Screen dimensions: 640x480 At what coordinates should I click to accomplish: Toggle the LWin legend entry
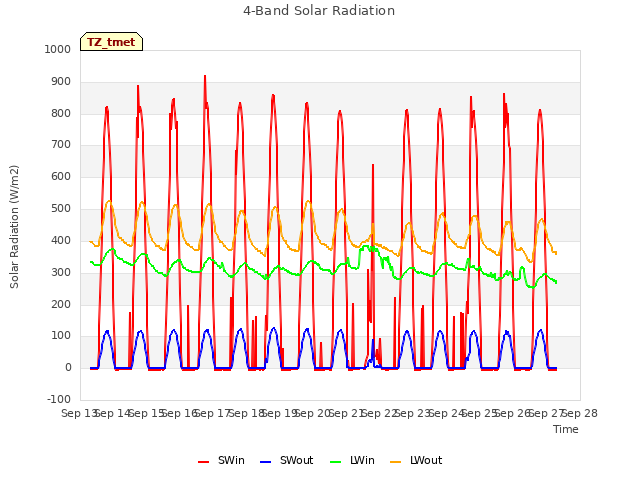[x=352, y=460]
